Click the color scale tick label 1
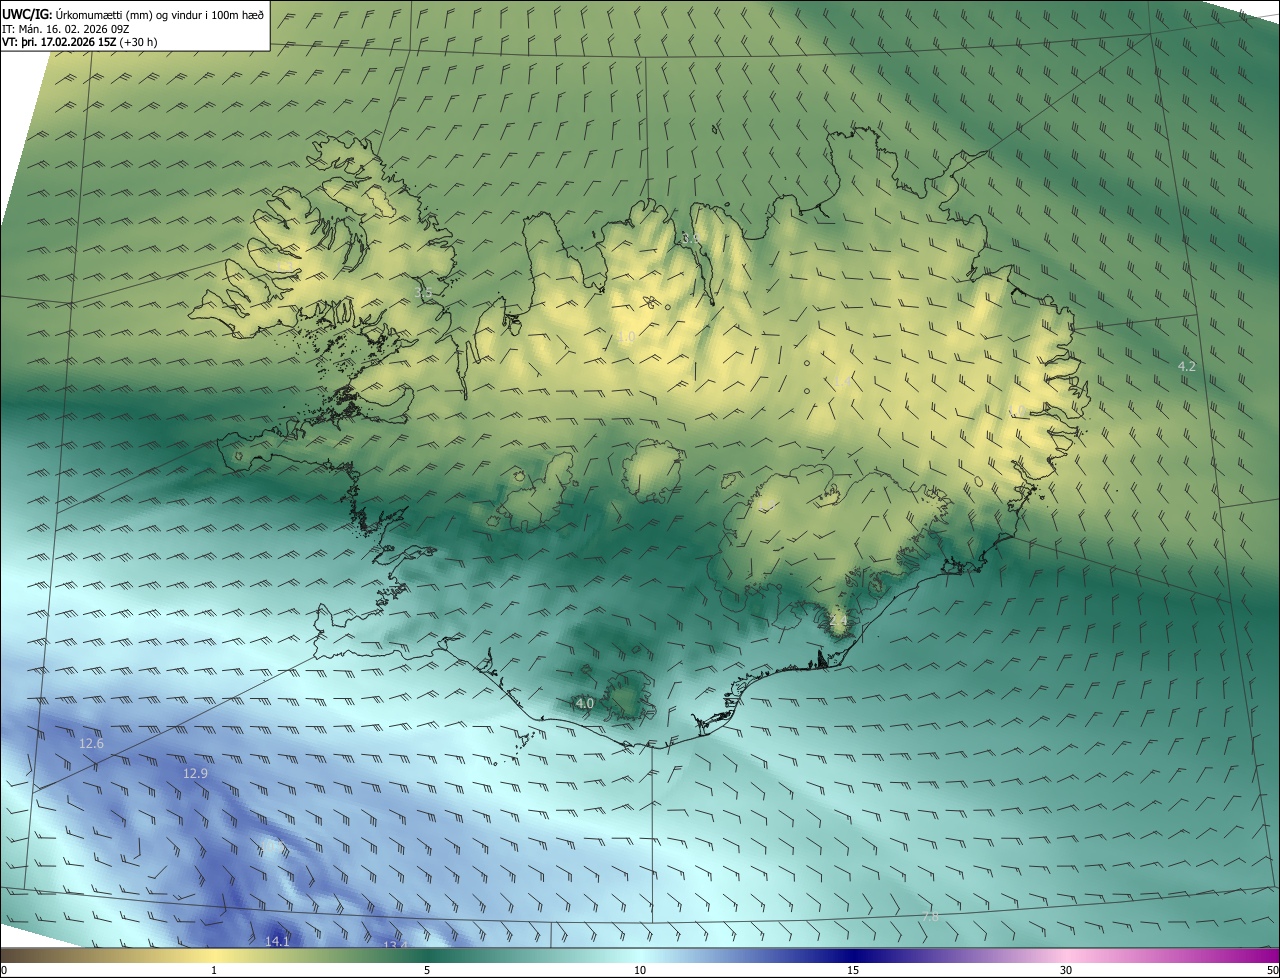This screenshot has width=1280, height=978. tap(214, 970)
